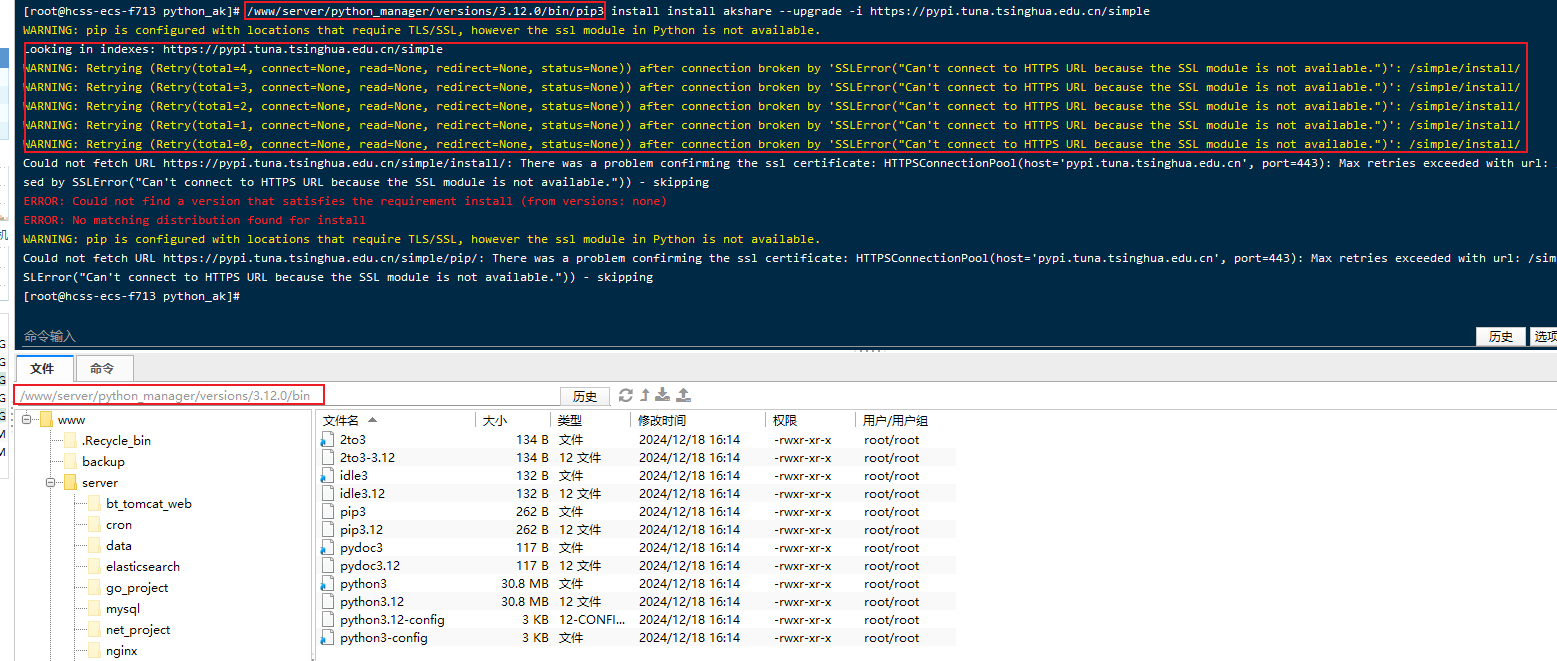This screenshot has width=1557, height=661.
Task: Click the nginx folder icon
Action: point(93,651)
